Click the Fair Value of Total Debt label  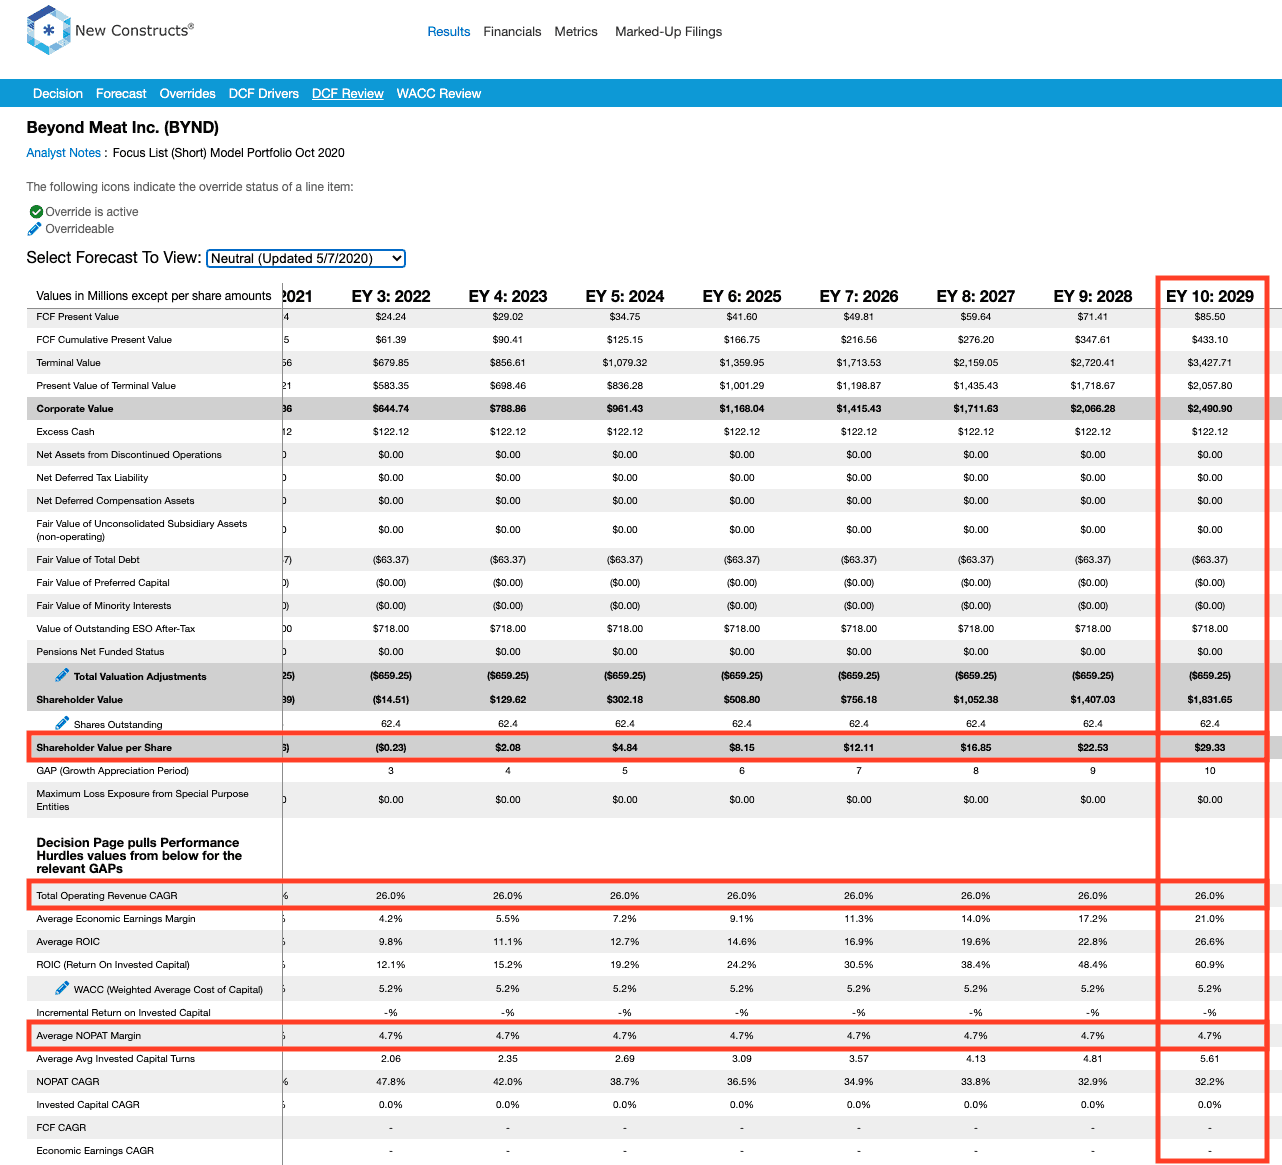coord(88,559)
